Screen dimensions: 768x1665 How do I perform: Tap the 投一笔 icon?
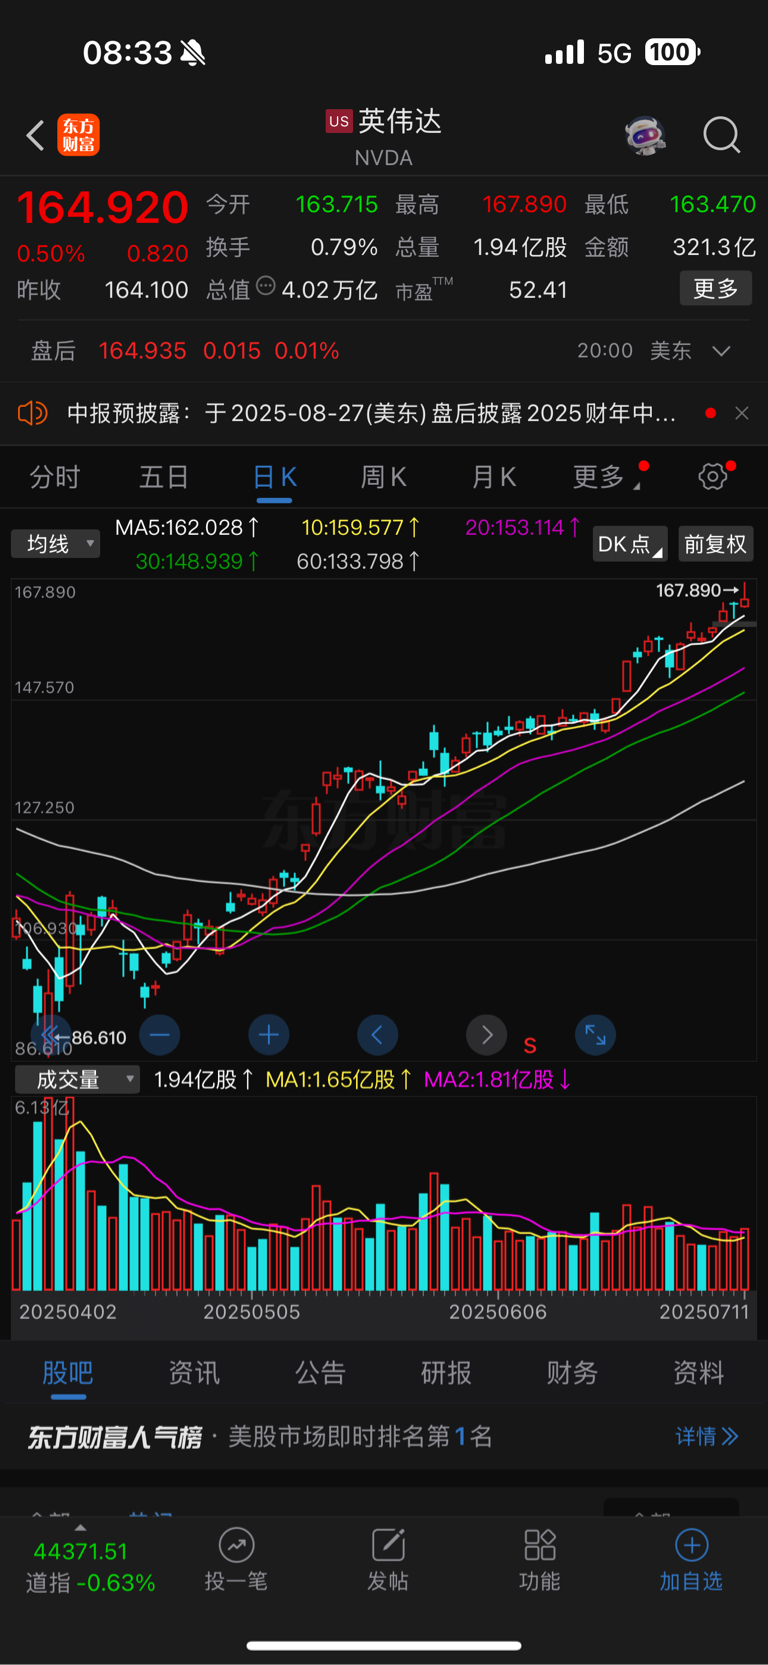pyautogui.click(x=236, y=1545)
